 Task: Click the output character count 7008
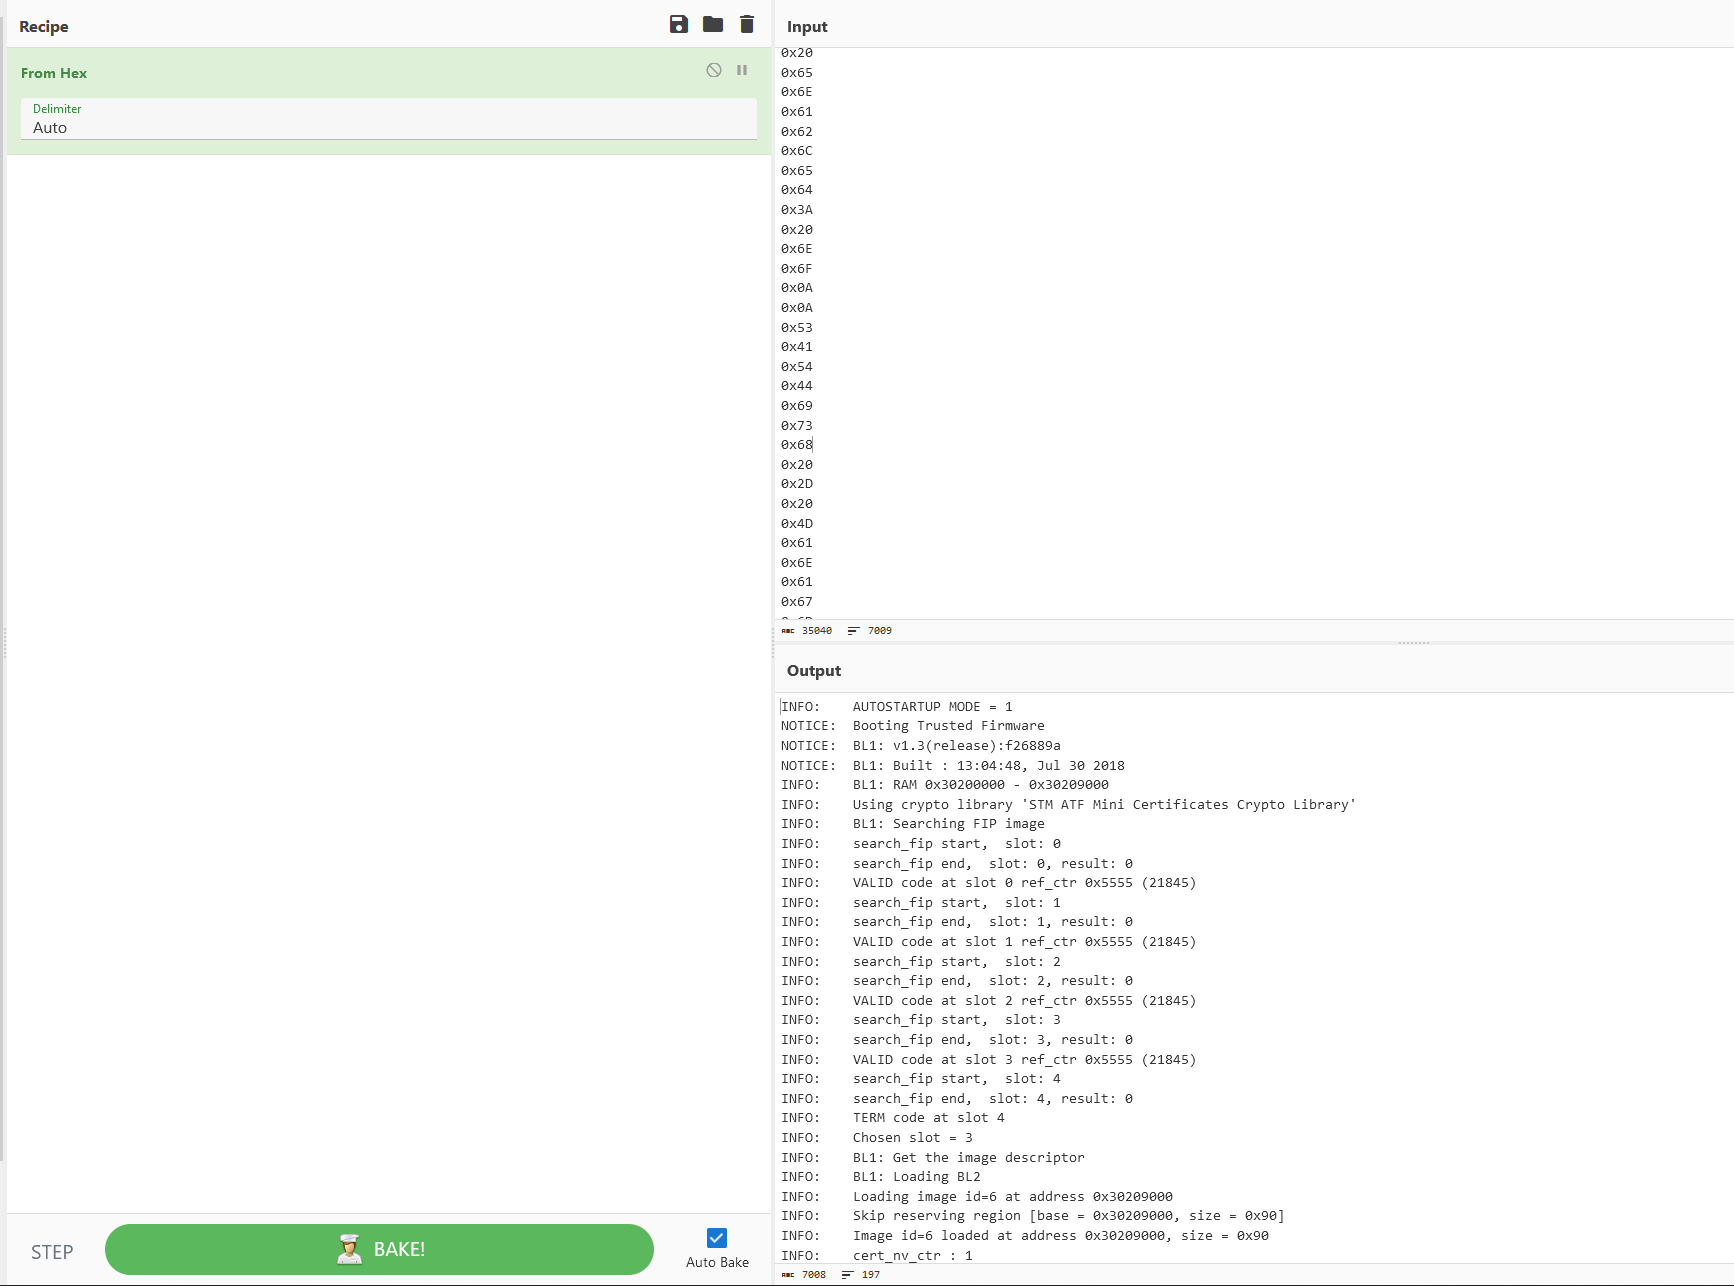point(804,1275)
